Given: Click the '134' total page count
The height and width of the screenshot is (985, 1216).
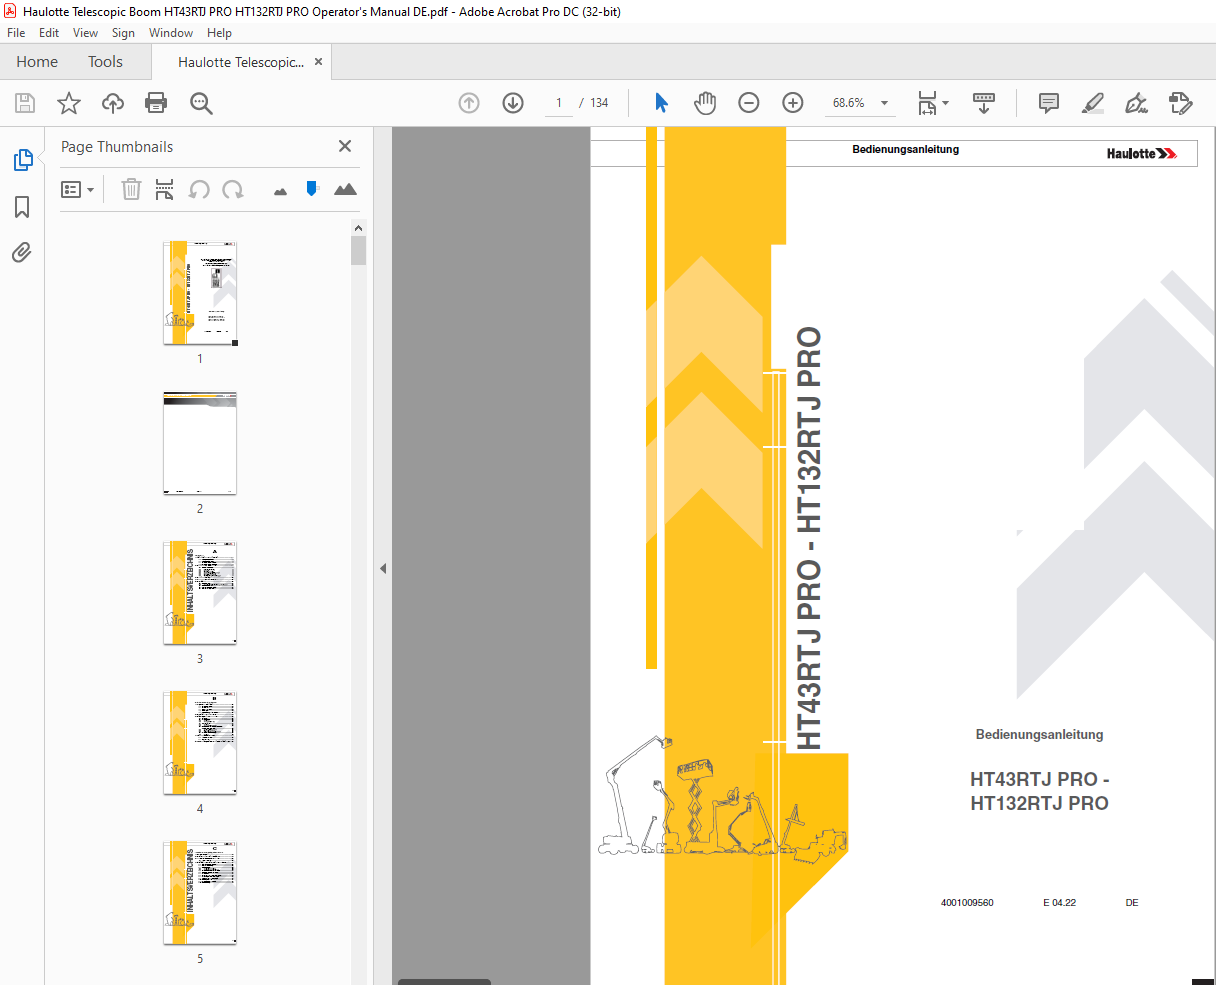Looking at the screenshot, I should [599, 103].
